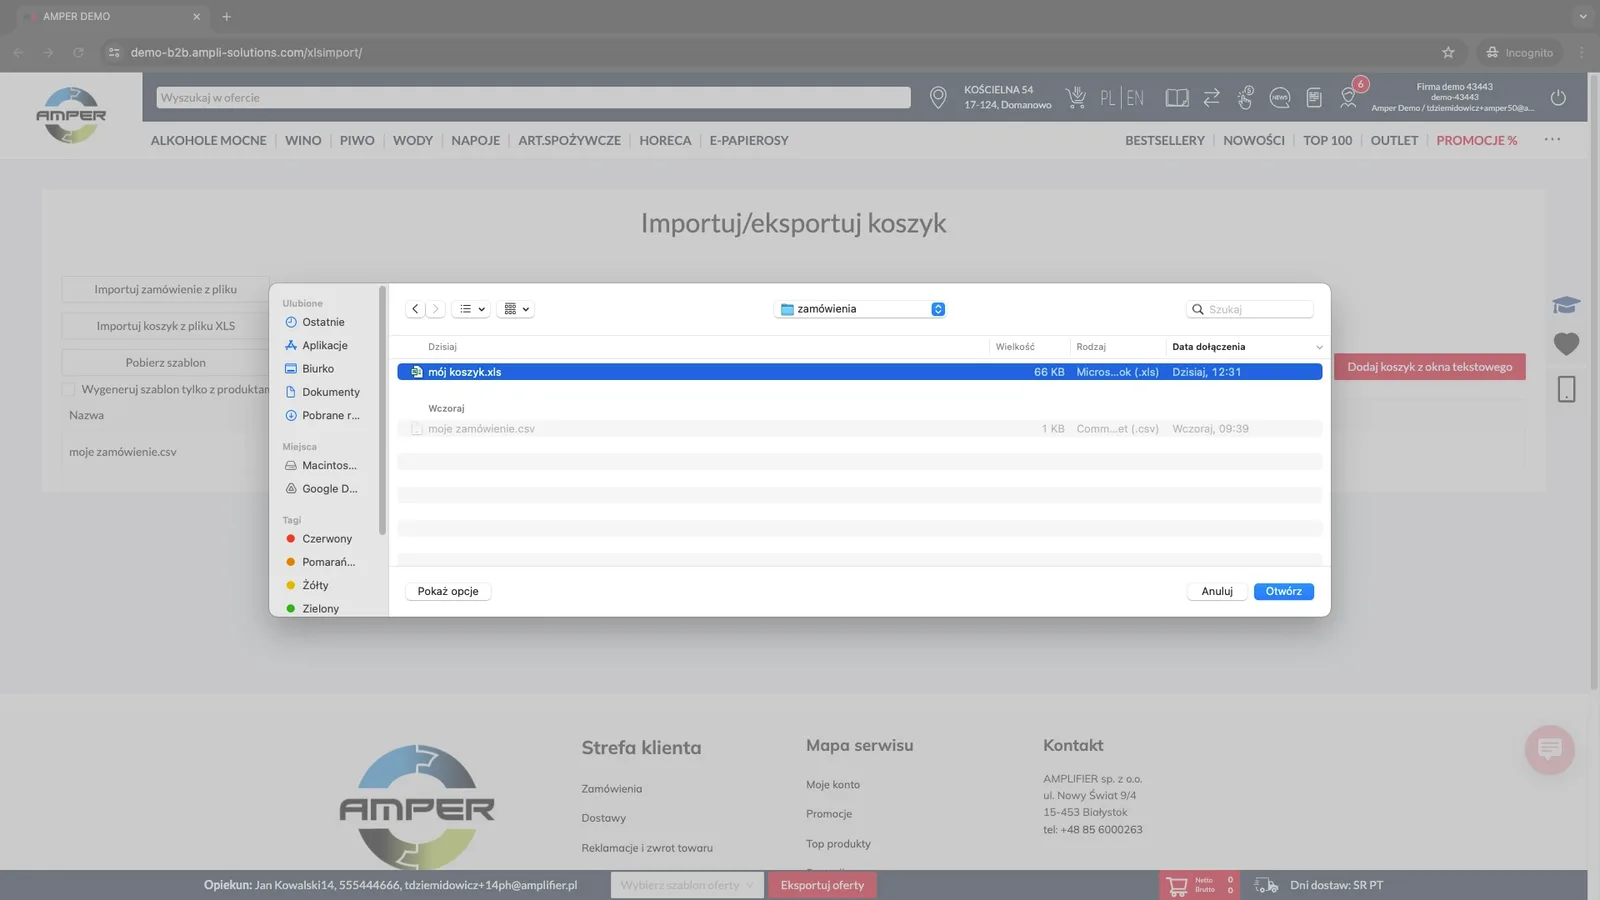Click the shopping cart icon in footer bar
This screenshot has width=1600, height=900.
pyautogui.click(x=1176, y=885)
